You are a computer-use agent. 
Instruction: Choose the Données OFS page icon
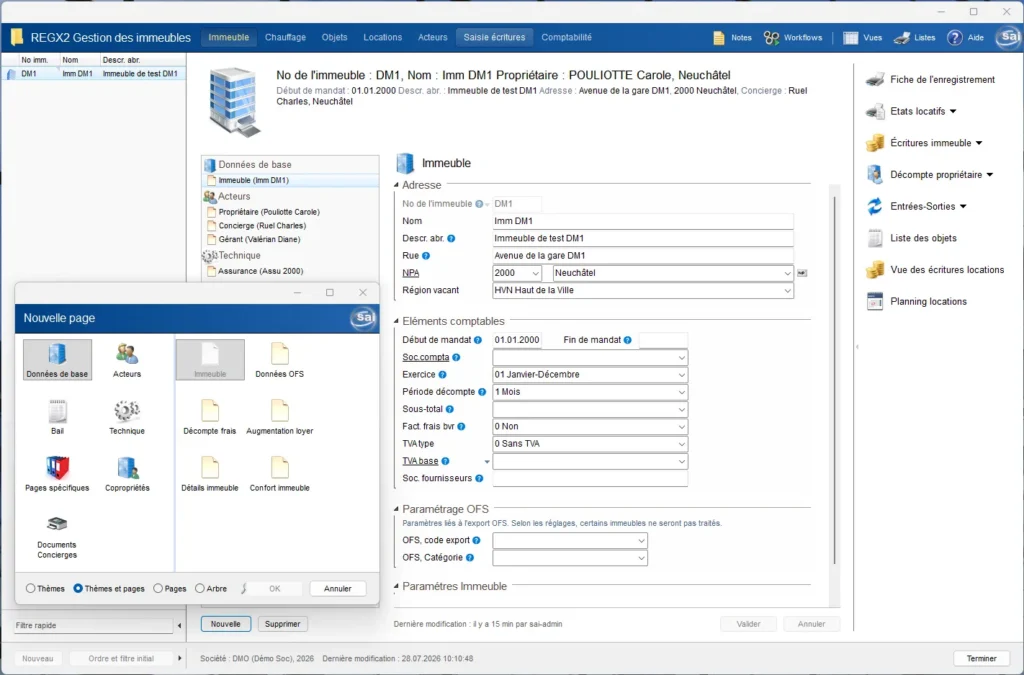click(280, 359)
